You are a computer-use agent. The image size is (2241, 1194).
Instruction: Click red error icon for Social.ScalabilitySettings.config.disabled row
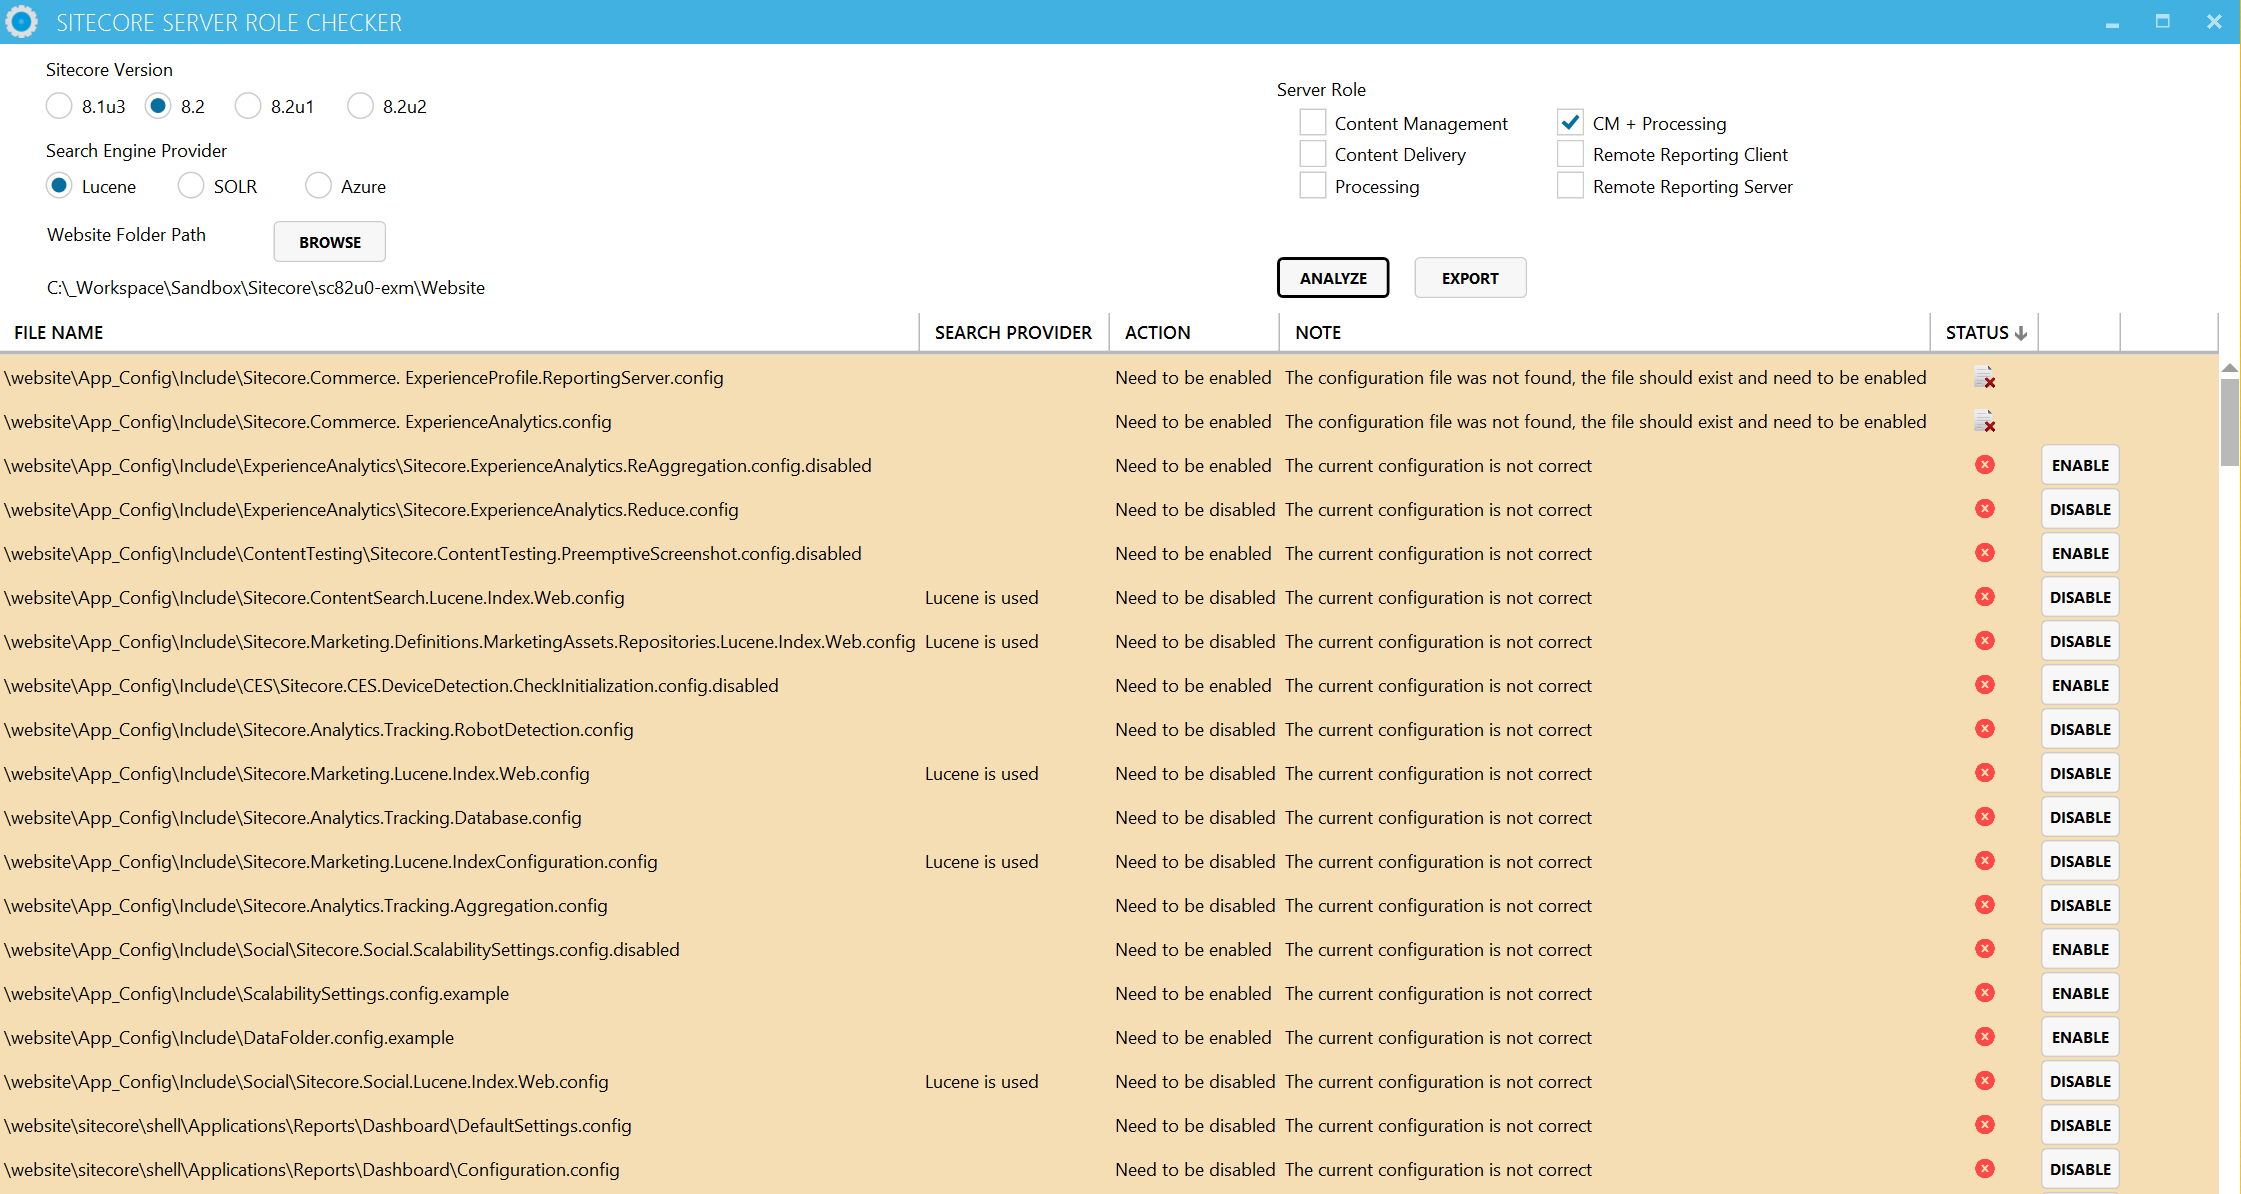click(1985, 949)
